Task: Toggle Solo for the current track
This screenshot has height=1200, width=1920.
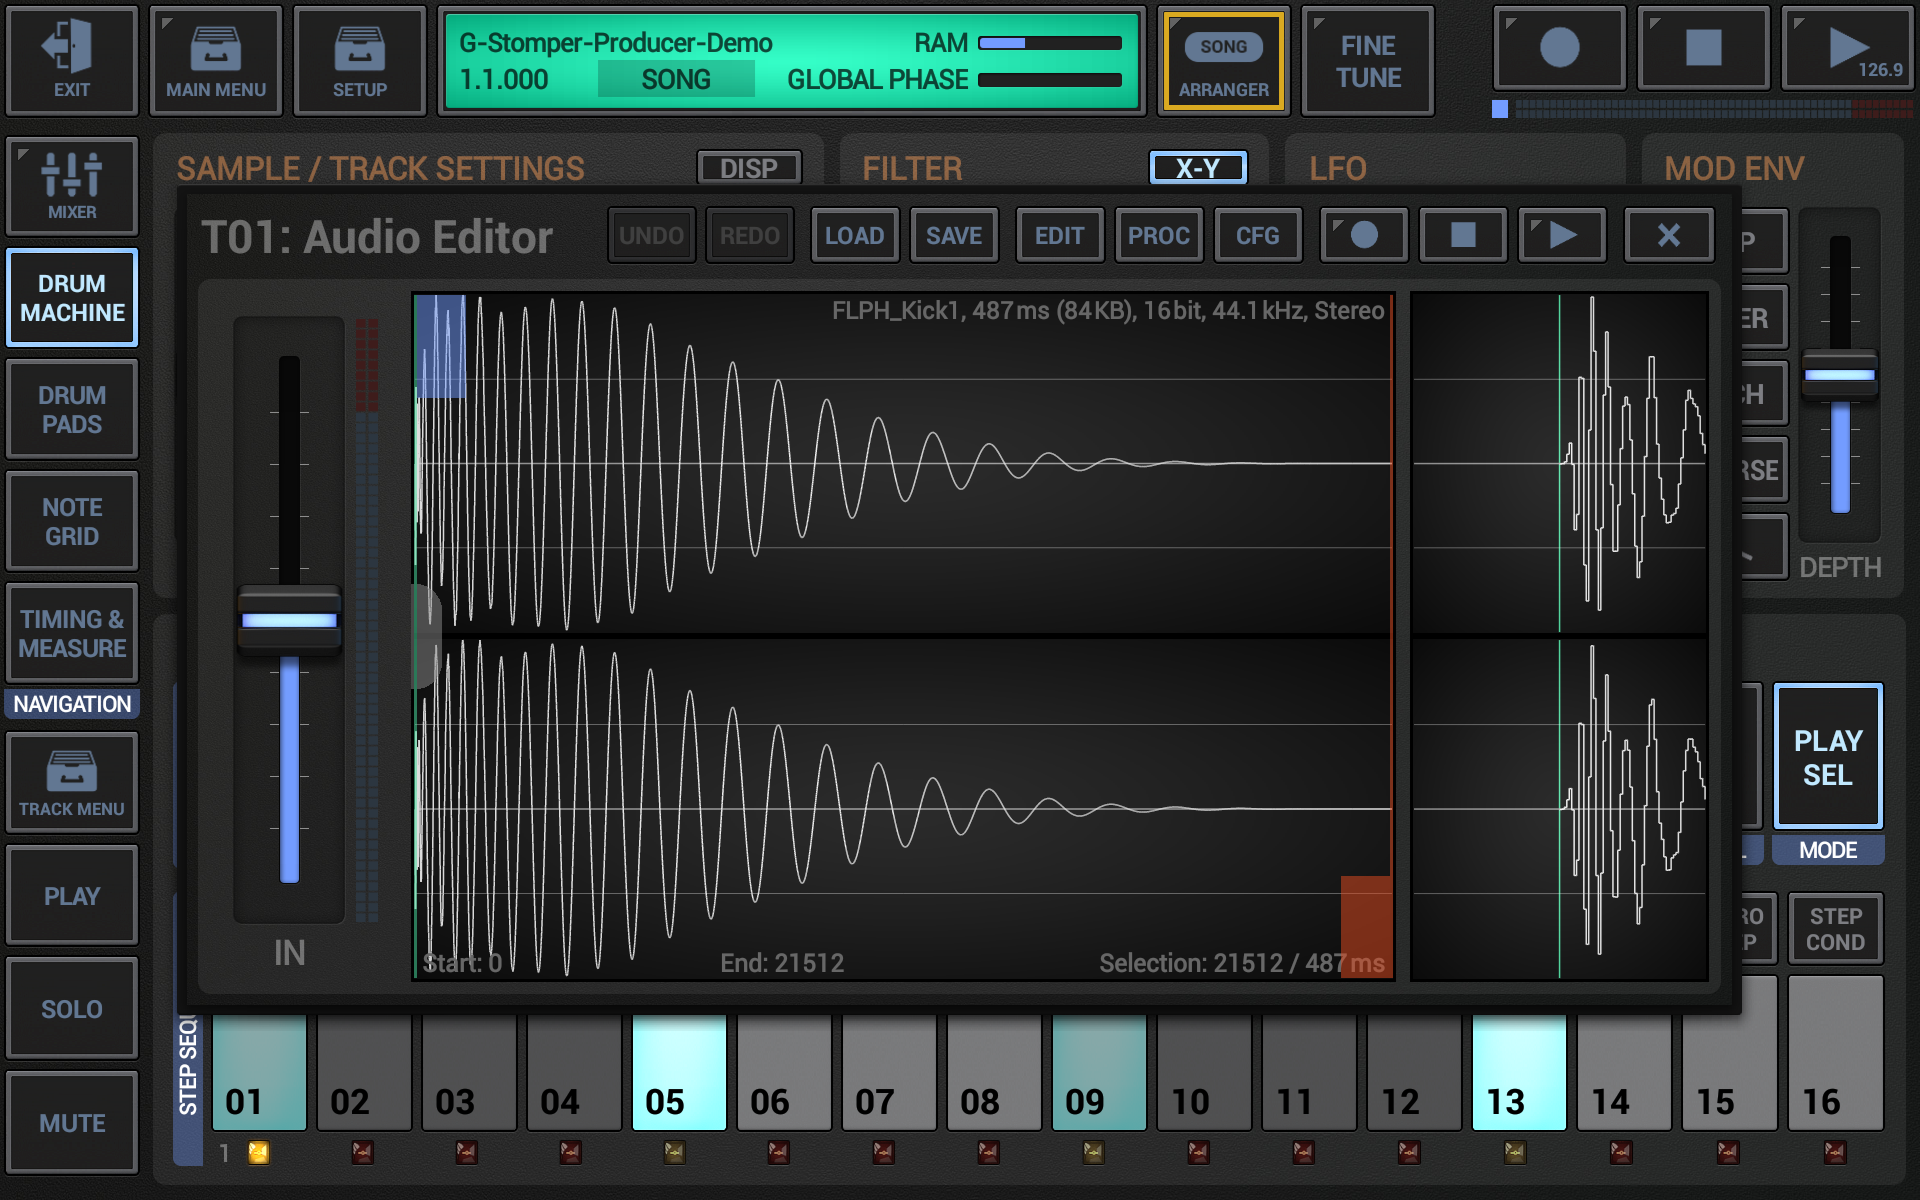Action: point(71,1009)
